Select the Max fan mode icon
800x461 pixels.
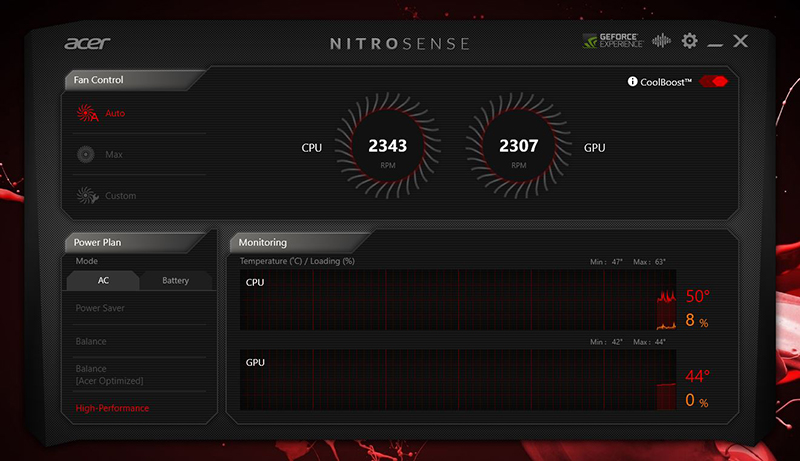[x=86, y=154]
